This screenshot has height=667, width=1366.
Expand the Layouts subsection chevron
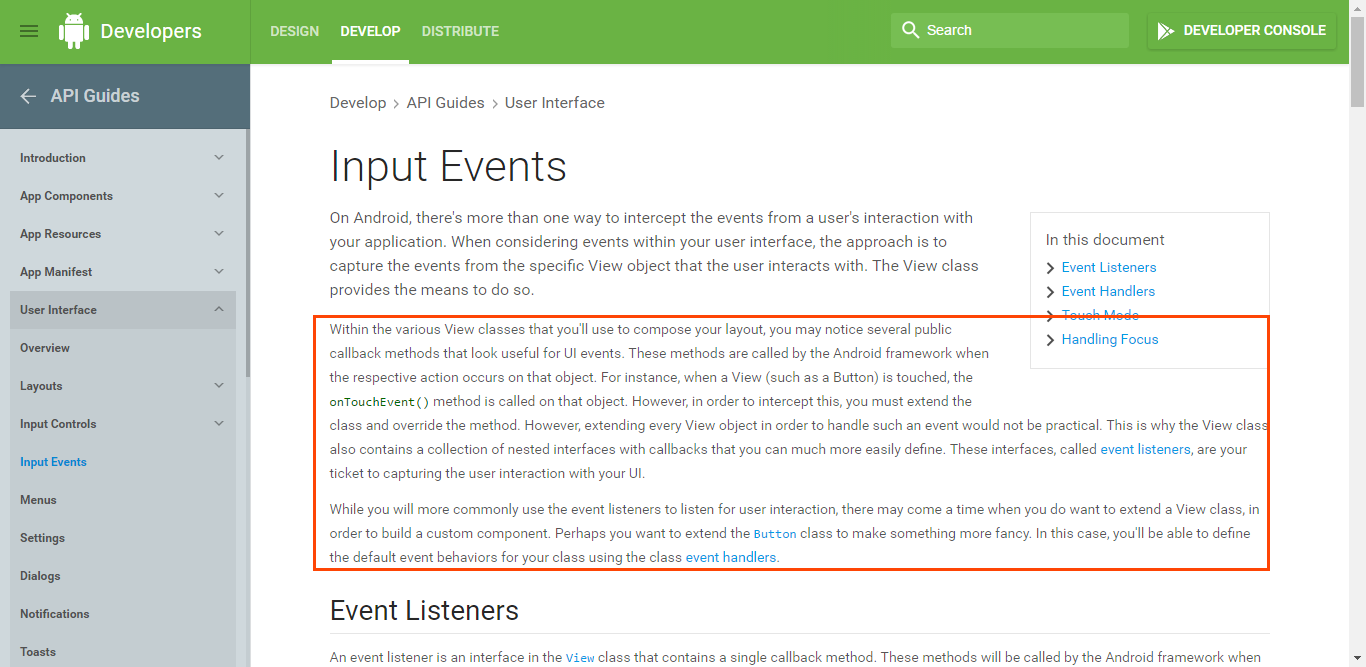click(219, 386)
